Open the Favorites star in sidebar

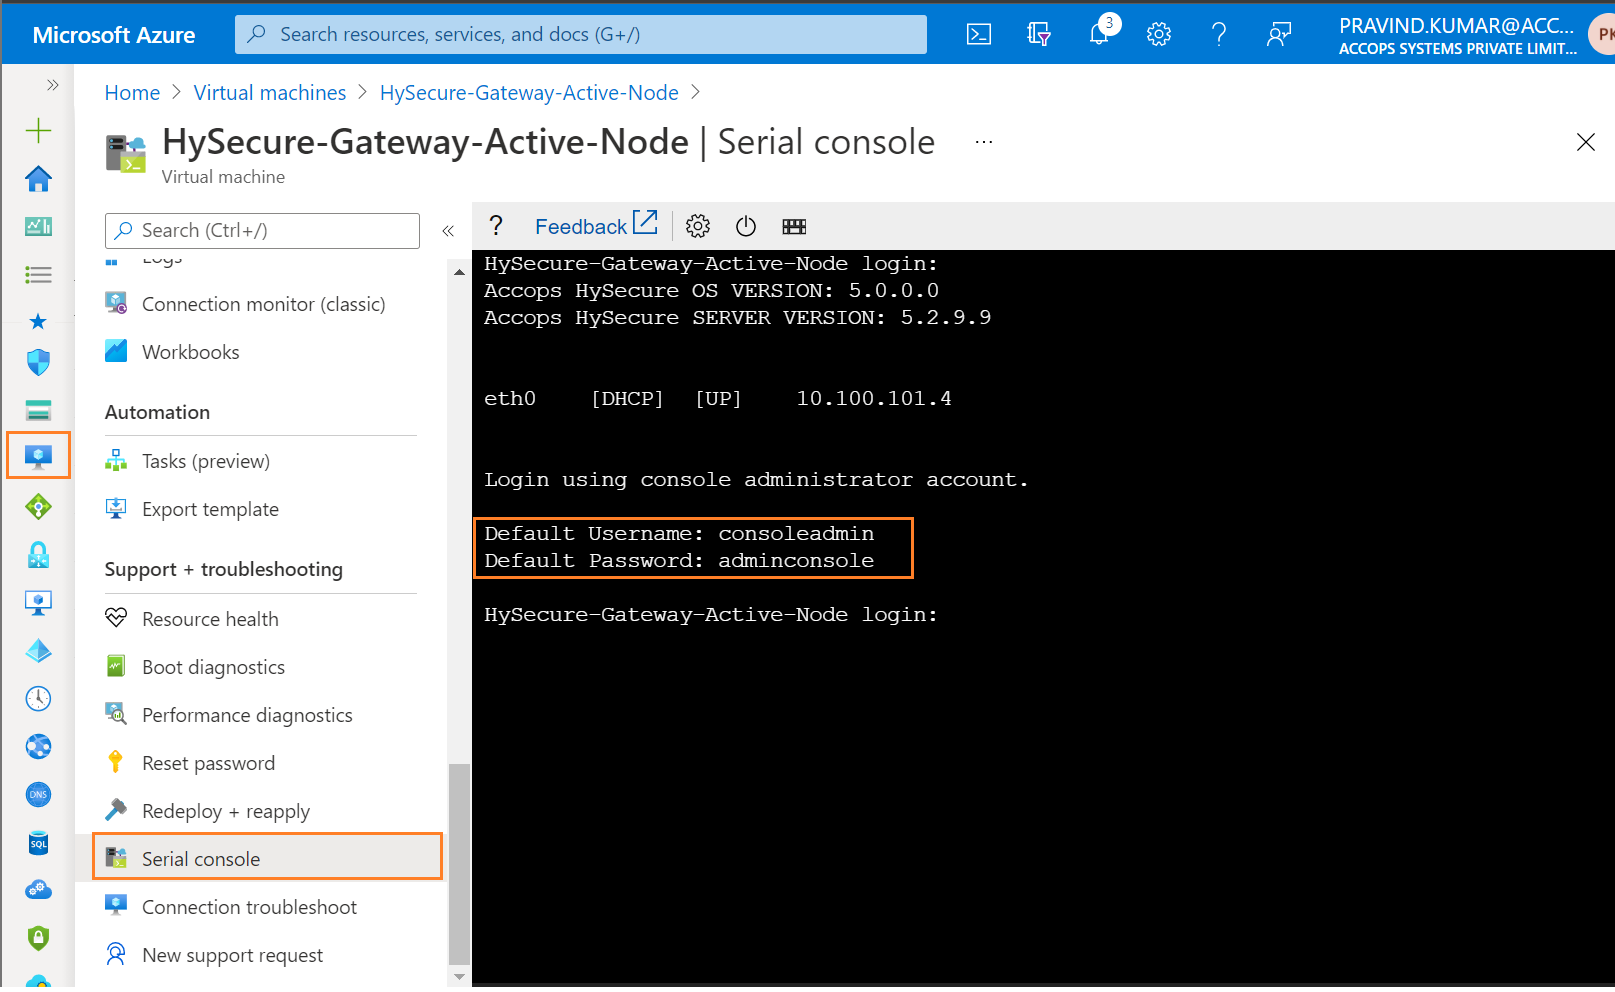pos(38,321)
